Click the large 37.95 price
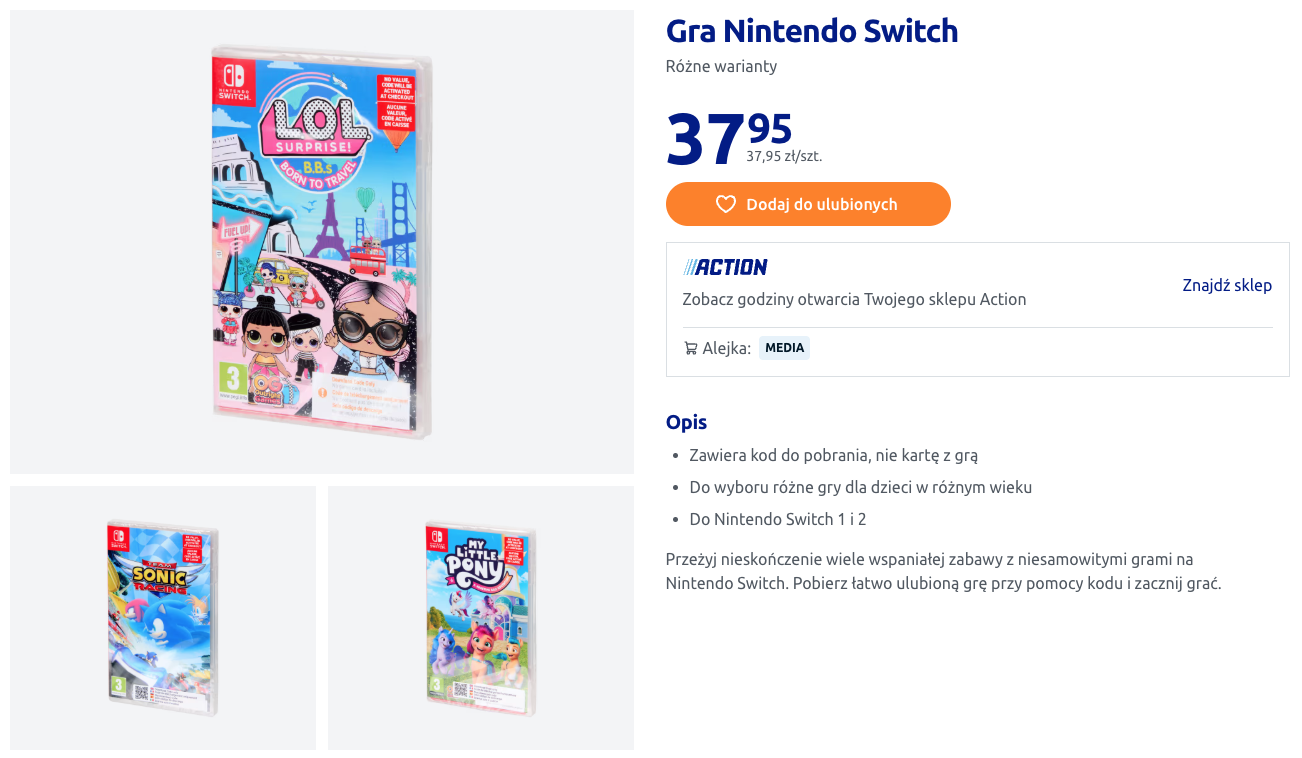 [728, 138]
